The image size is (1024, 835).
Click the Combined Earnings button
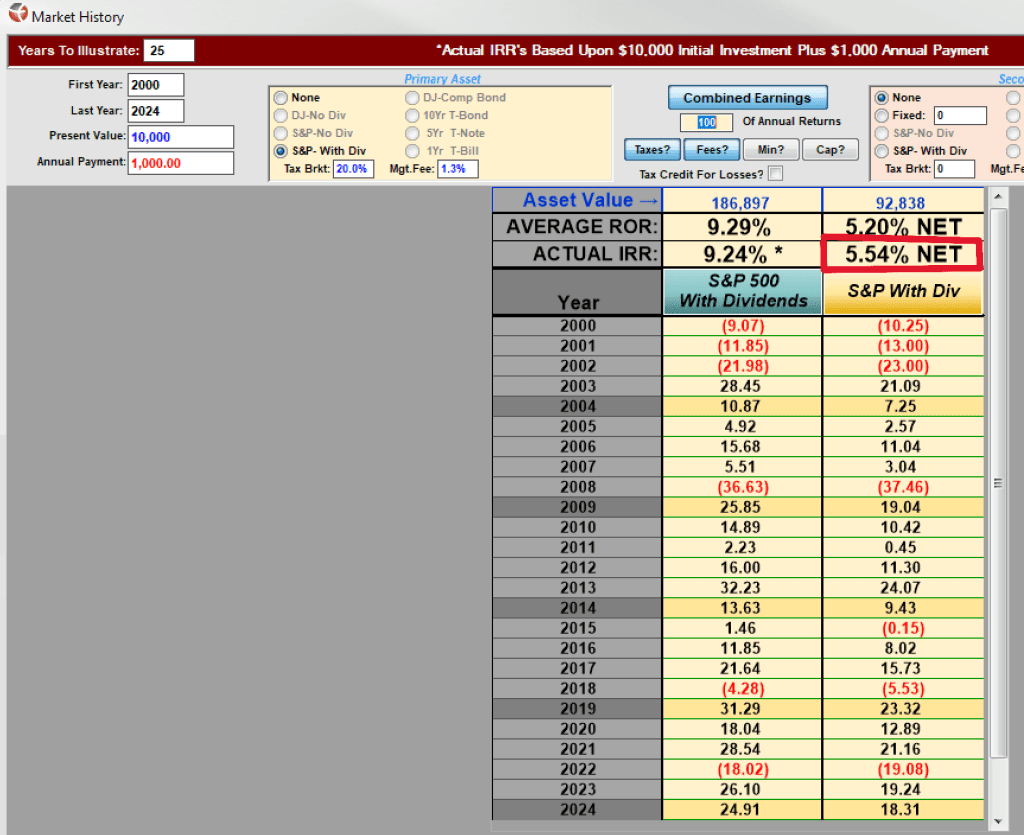(747, 98)
